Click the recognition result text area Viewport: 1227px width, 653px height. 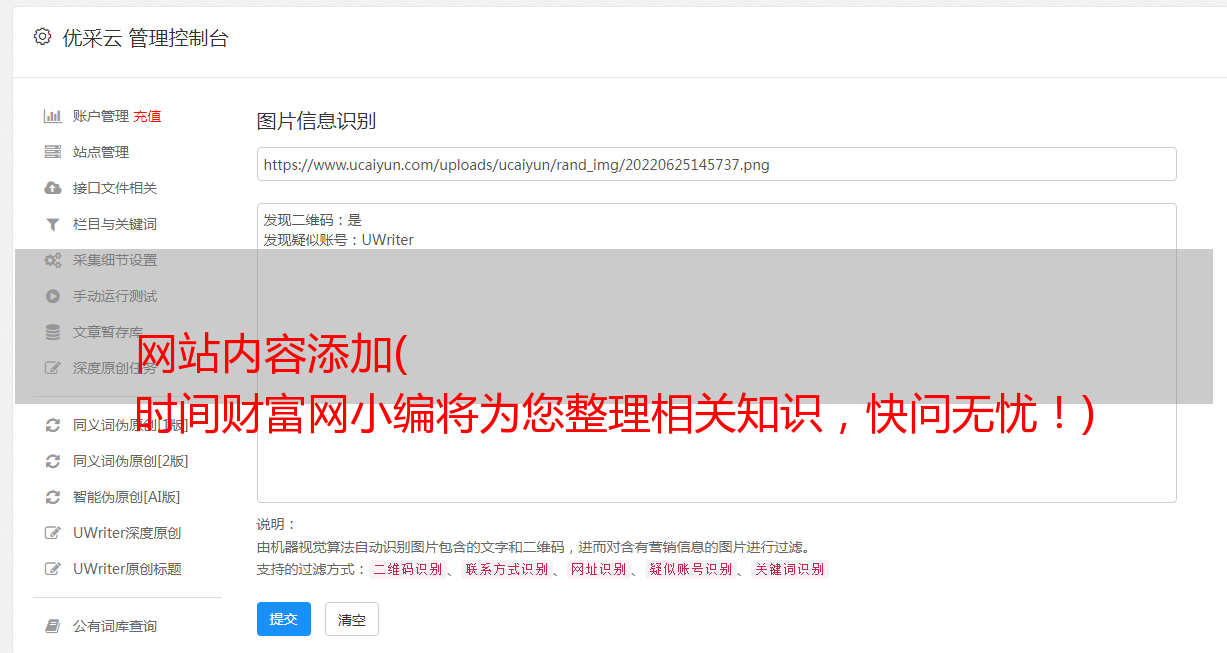click(x=716, y=353)
